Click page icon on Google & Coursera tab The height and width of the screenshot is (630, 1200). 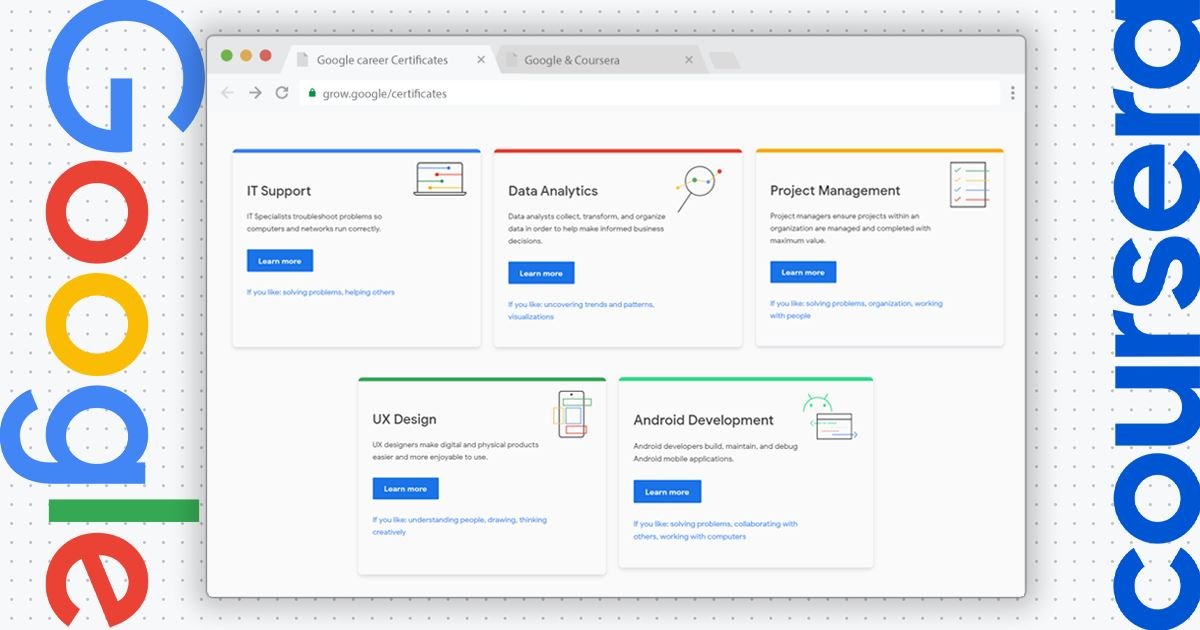(x=511, y=60)
